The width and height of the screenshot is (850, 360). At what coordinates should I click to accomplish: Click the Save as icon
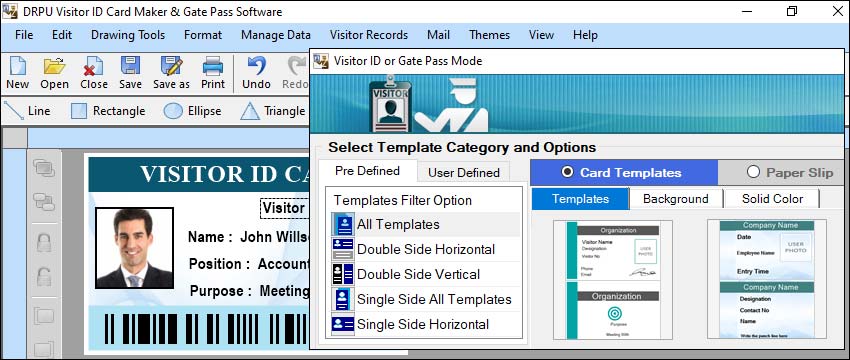[171, 66]
